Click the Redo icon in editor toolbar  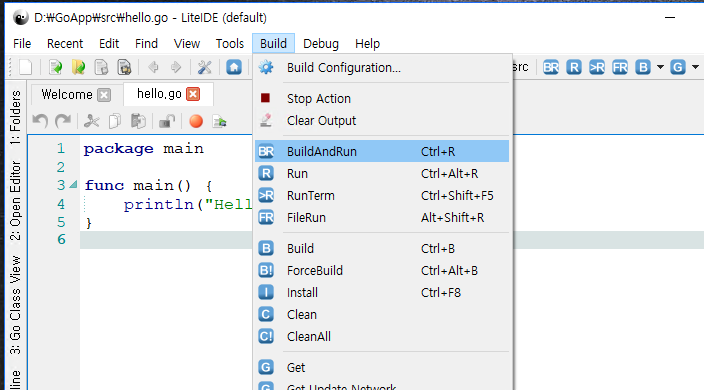(63, 121)
